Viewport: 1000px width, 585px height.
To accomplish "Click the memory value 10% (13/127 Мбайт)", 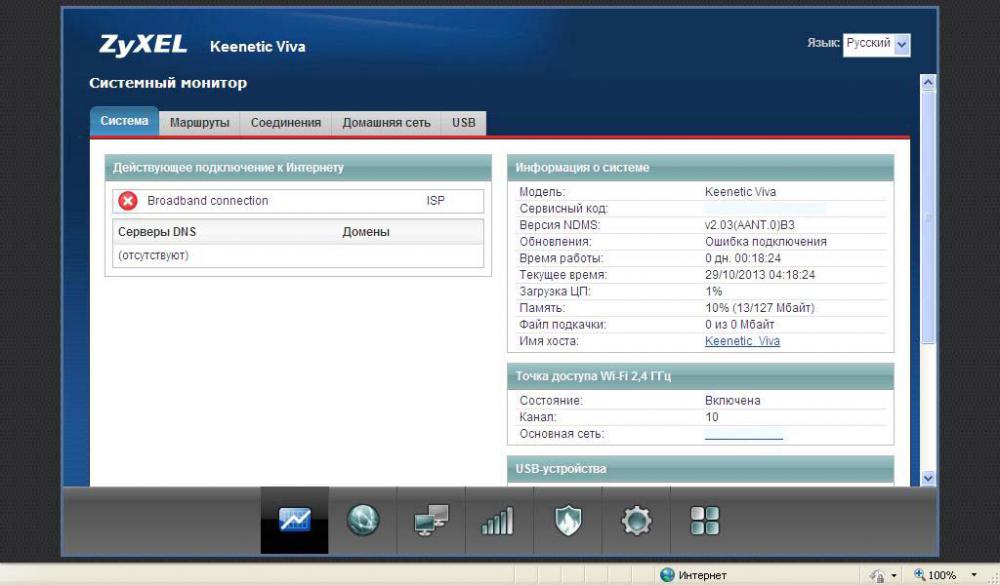I will tap(760, 308).
